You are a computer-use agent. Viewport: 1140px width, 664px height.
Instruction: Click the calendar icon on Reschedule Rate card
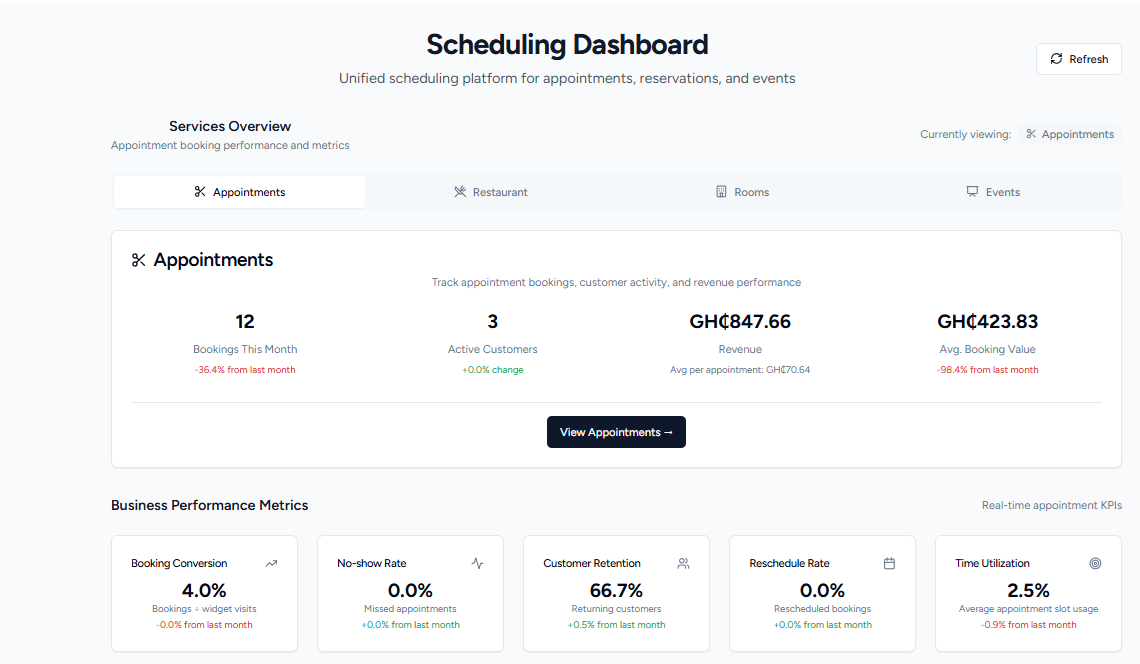tap(889, 564)
